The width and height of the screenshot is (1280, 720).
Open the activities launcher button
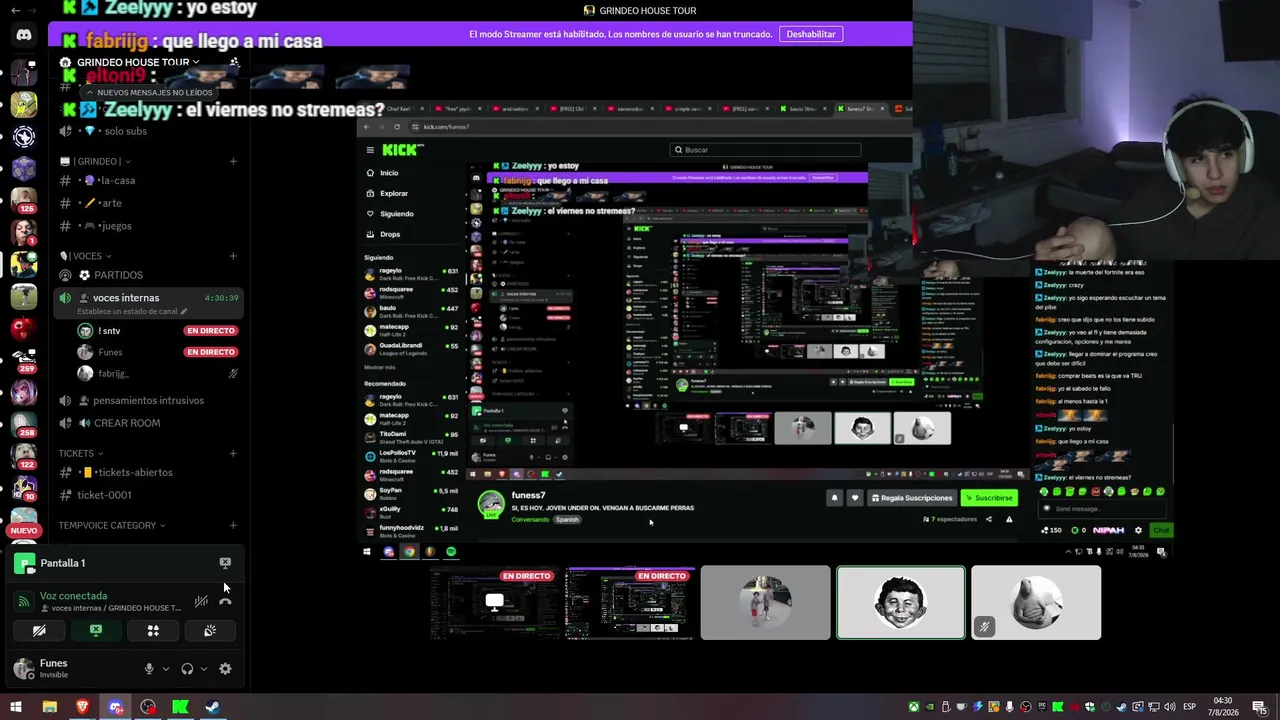[153, 631]
